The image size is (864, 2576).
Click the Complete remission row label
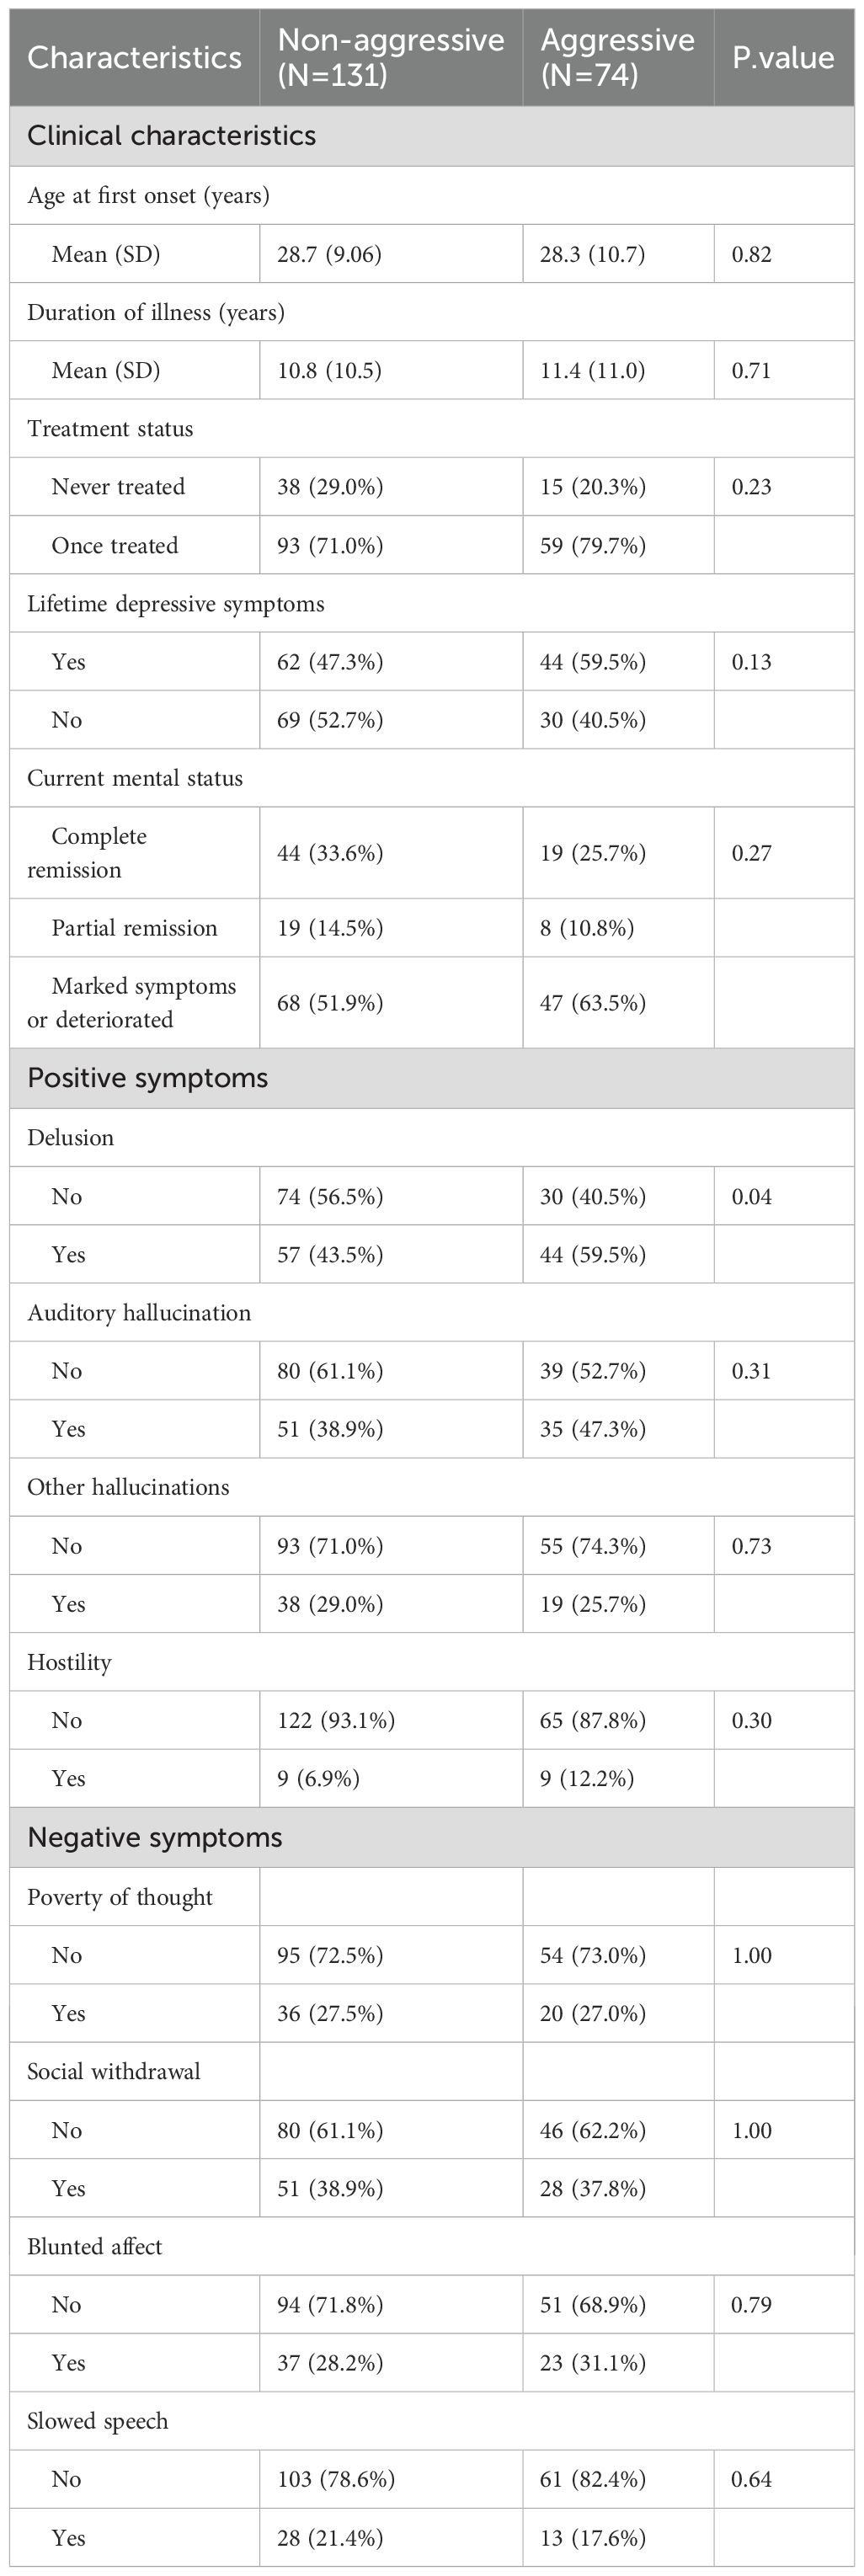tap(87, 853)
